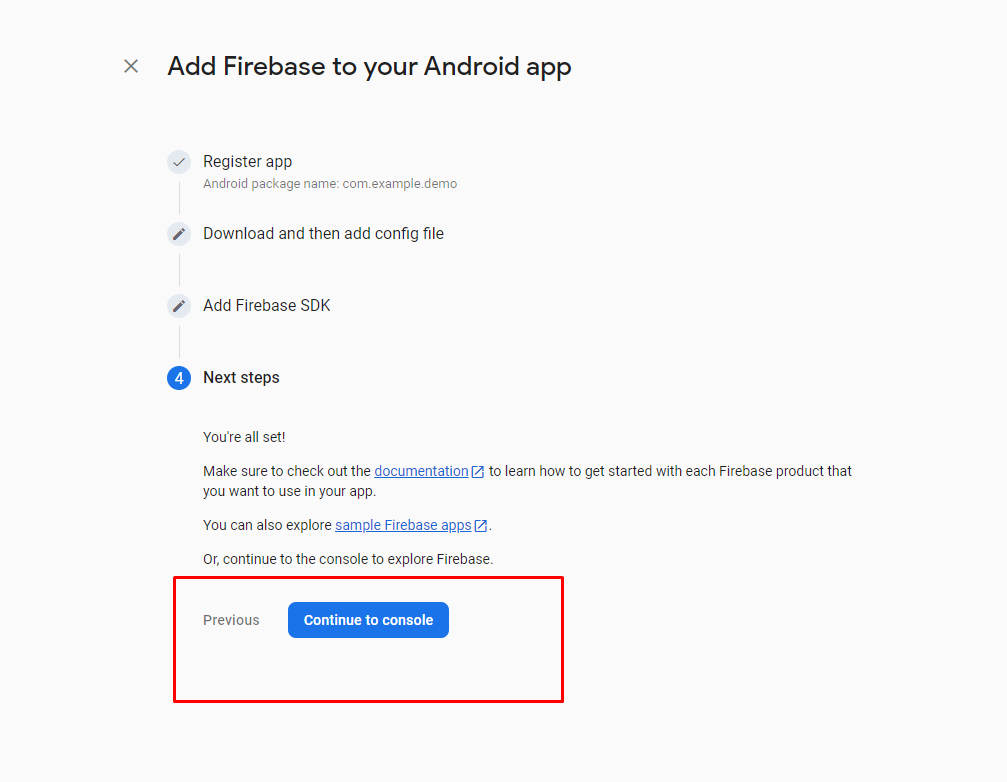Open the documentation link

pos(420,471)
